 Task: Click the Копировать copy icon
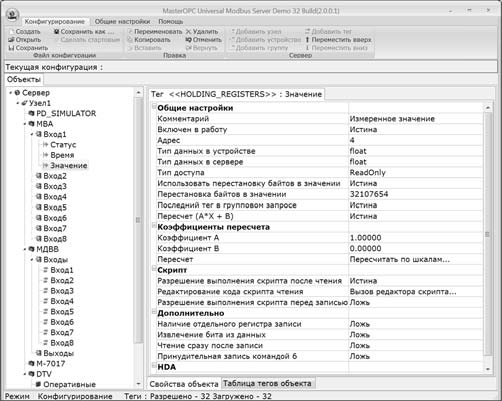(130, 40)
